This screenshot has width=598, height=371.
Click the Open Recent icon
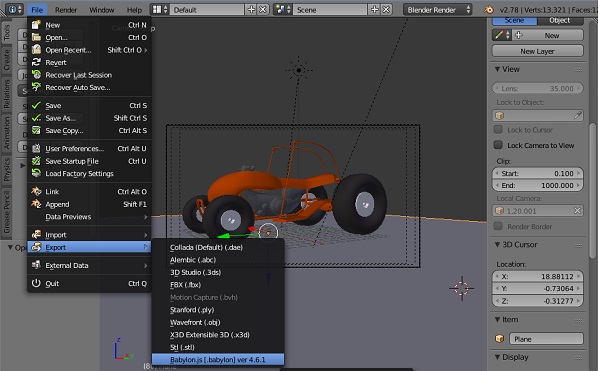tap(36, 50)
